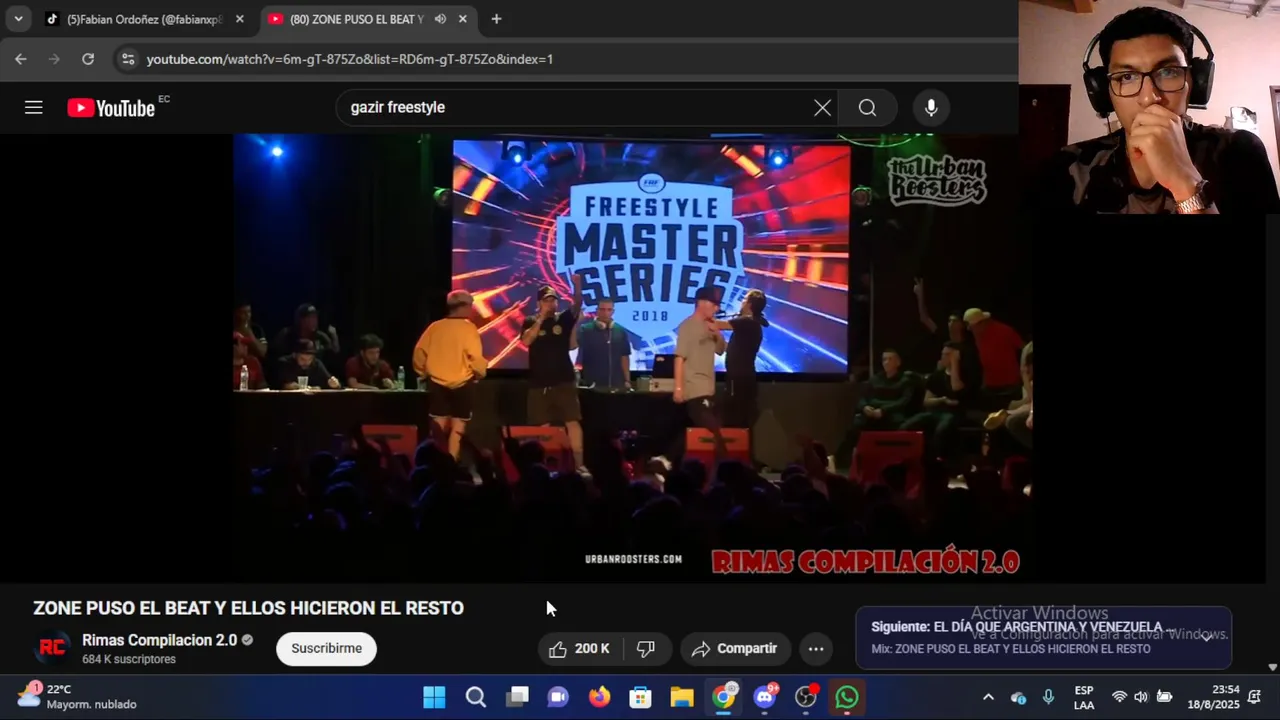Open Task View on the taskbar

pyautogui.click(x=517, y=697)
